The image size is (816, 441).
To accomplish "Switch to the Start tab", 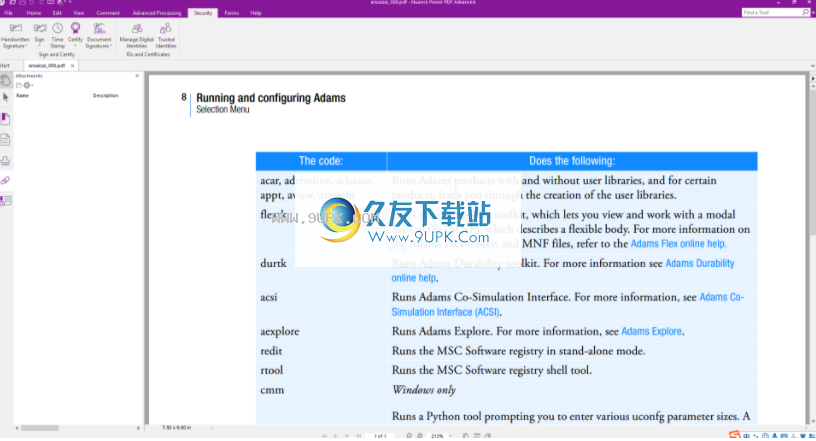I will (5, 66).
